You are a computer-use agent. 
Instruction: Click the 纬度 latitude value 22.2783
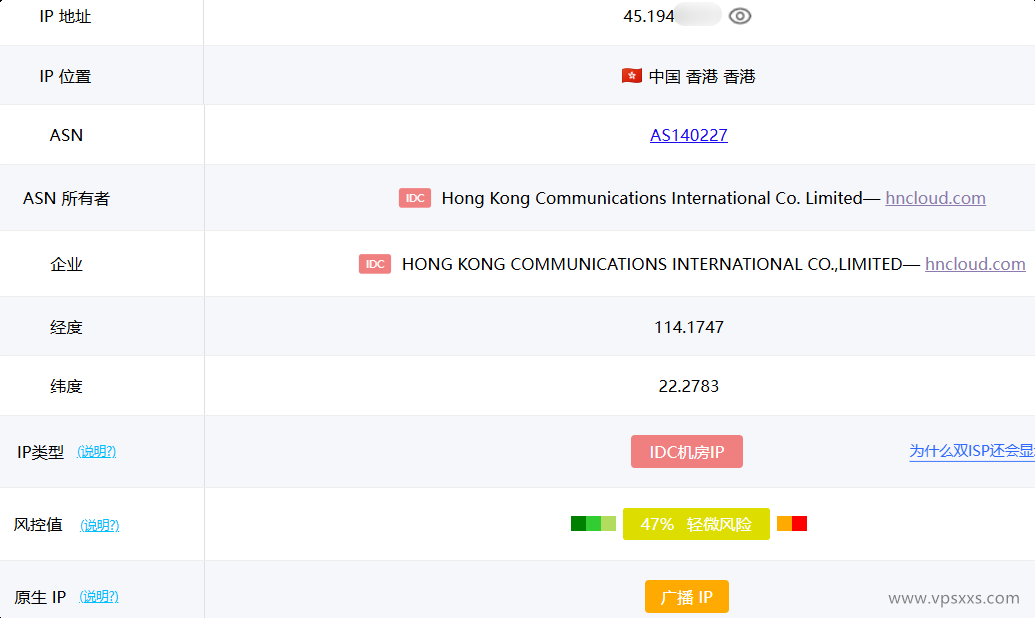tap(688, 386)
